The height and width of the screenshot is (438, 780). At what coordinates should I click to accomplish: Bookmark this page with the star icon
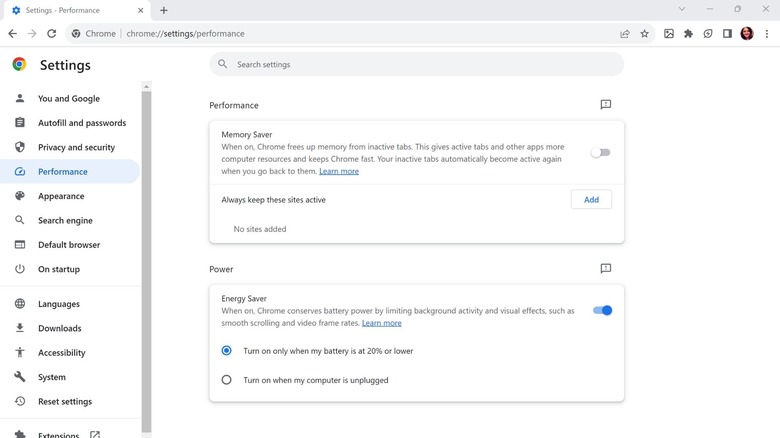[645, 33]
